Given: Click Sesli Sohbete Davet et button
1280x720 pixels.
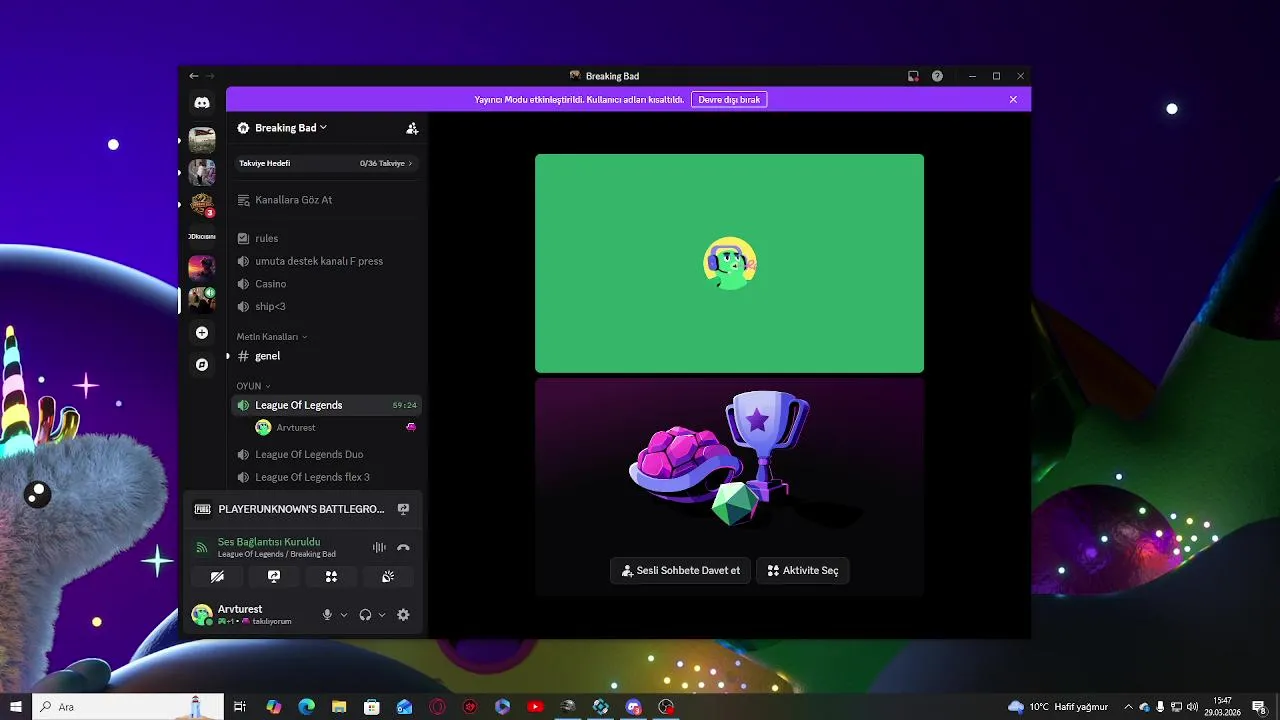Looking at the screenshot, I should point(680,571).
